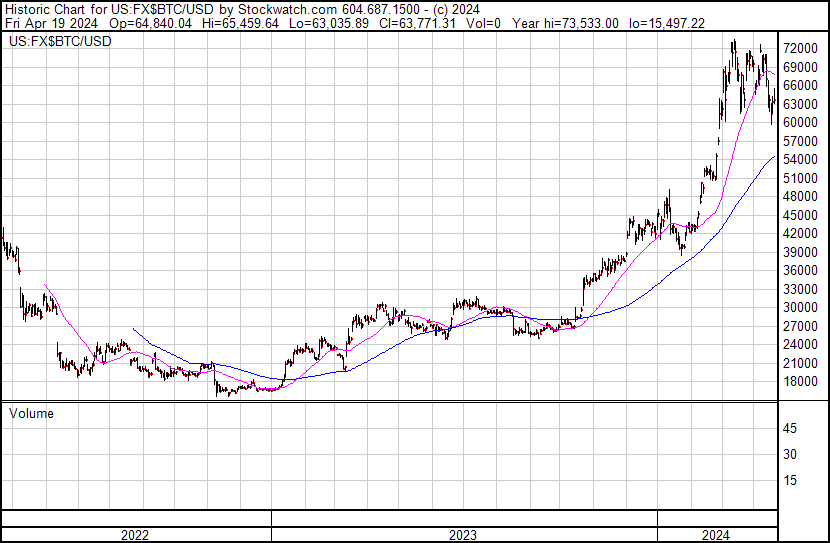Click the Vol=0 volume value in the header
This screenshot has width=830, height=543.
coord(482,22)
